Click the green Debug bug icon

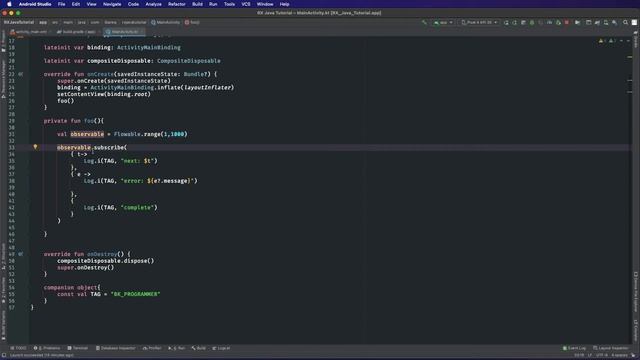click(x=532, y=22)
